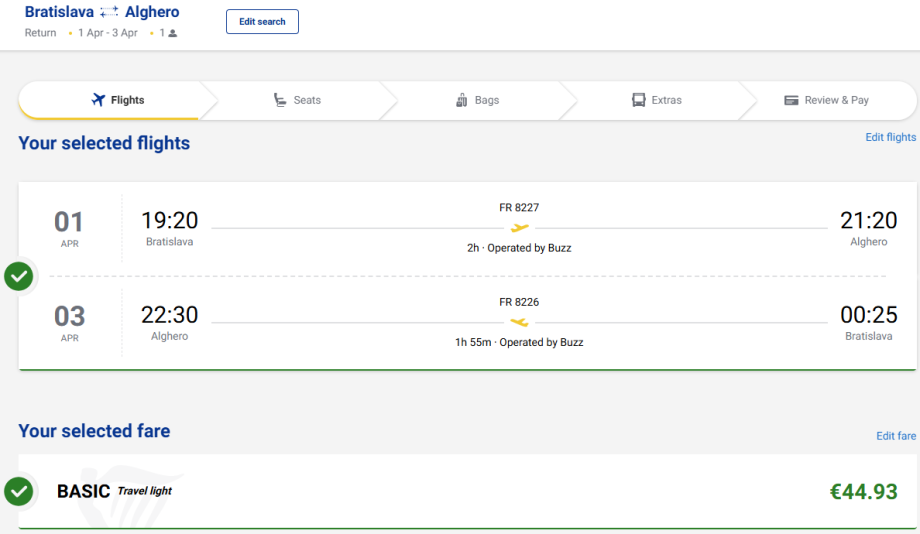Click yellow plane icon under FR 8227

pos(519,228)
